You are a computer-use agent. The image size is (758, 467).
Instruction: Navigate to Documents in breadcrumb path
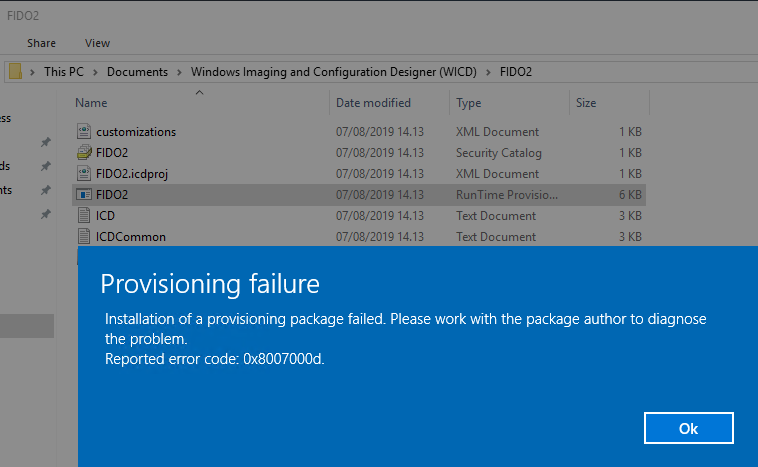pos(137,72)
